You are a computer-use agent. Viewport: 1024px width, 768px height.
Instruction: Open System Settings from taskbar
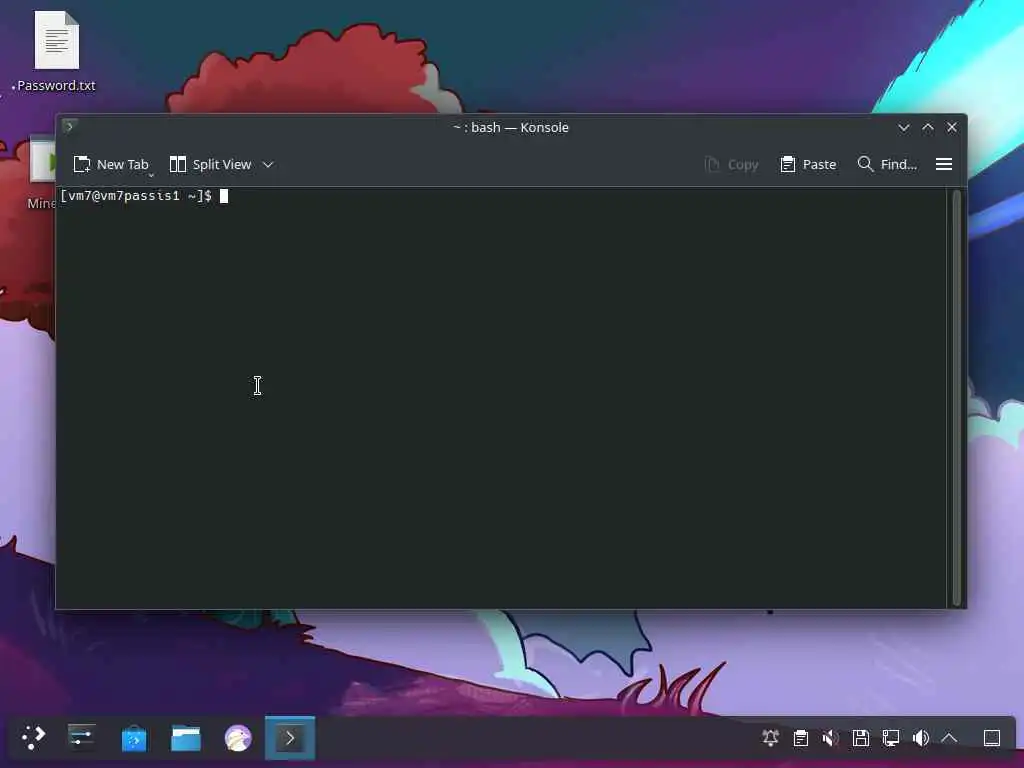click(x=82, y=738)
